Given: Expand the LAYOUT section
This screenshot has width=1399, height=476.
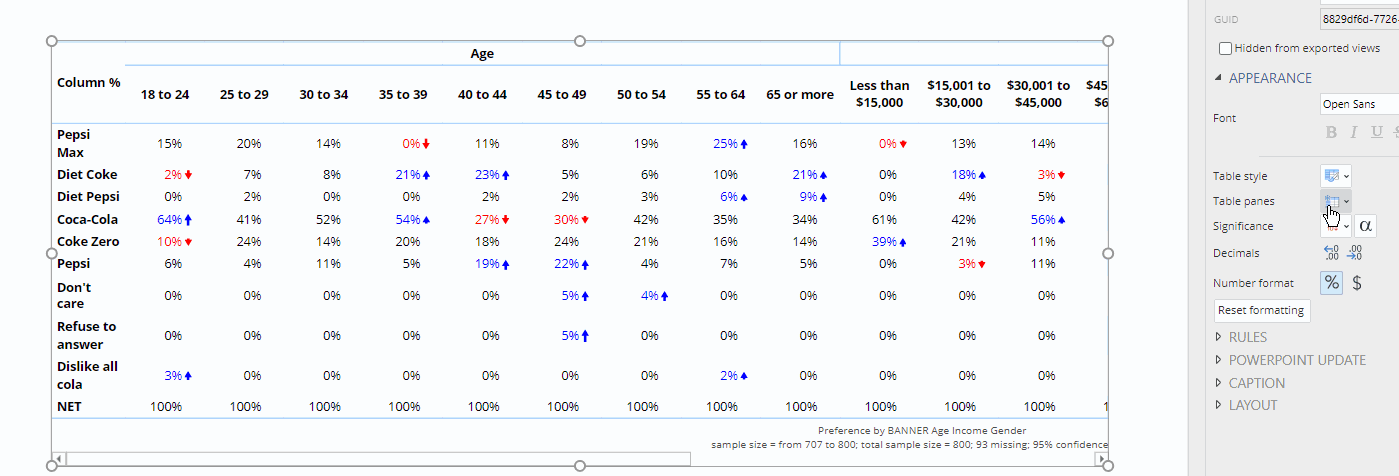Looking at the screenshot, I should 1218,405.
